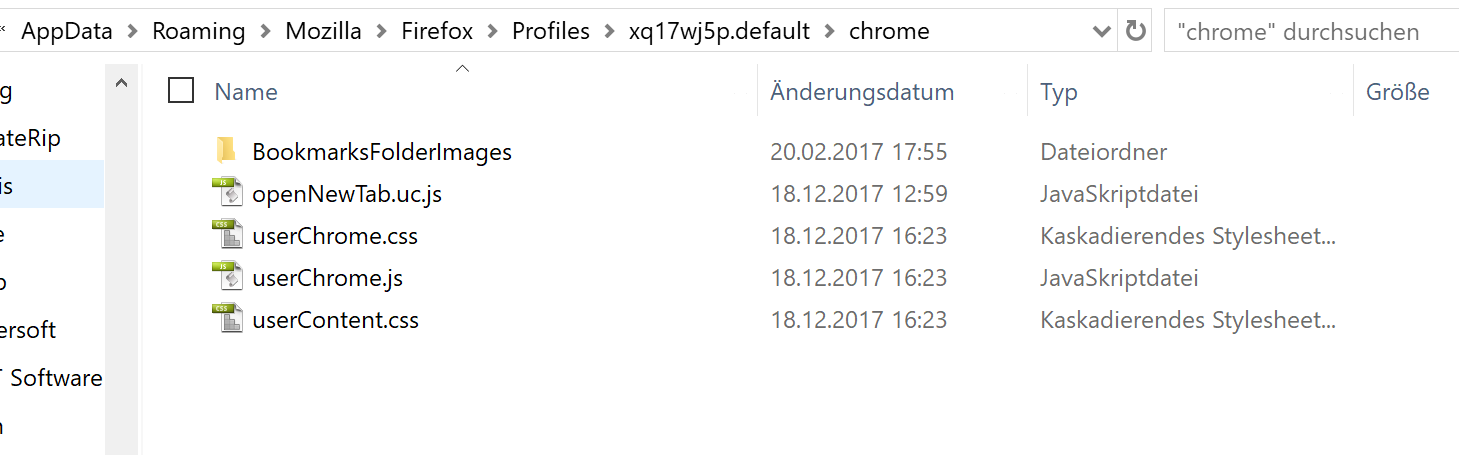Click the userChrome.js file icon

point(227,278)
